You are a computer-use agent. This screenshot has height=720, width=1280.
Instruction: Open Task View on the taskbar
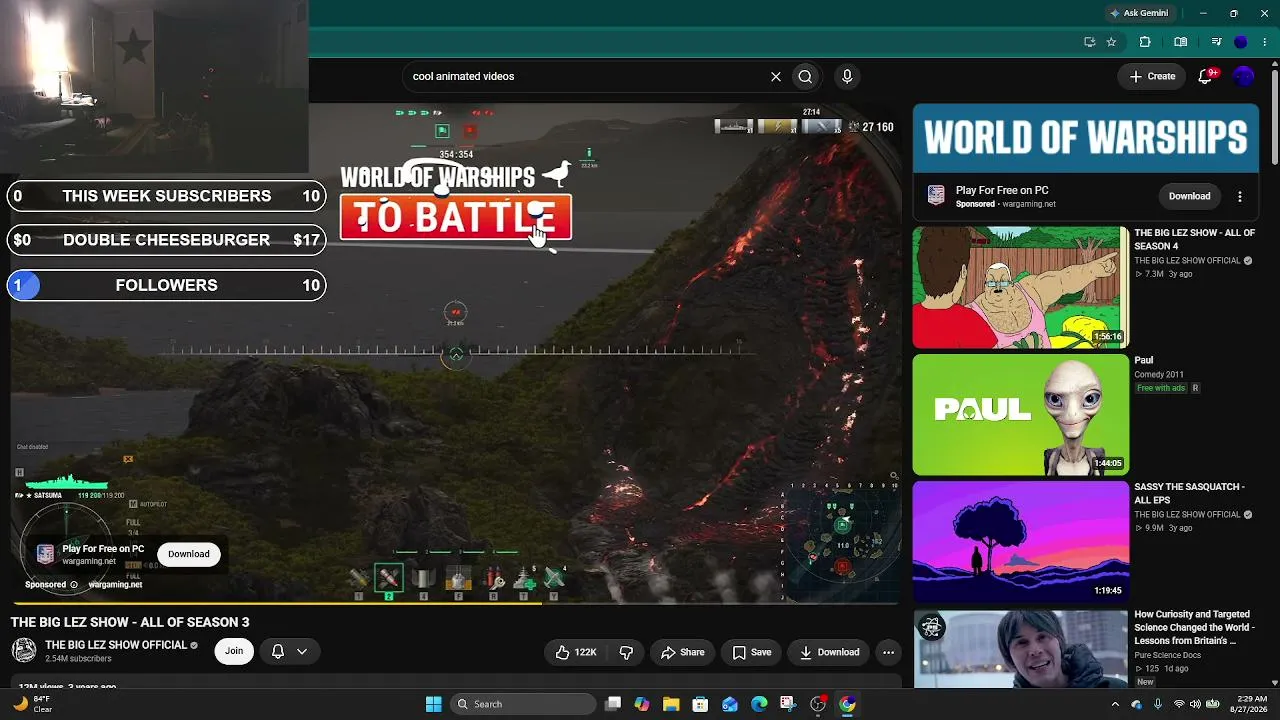[x=613, y=704]
